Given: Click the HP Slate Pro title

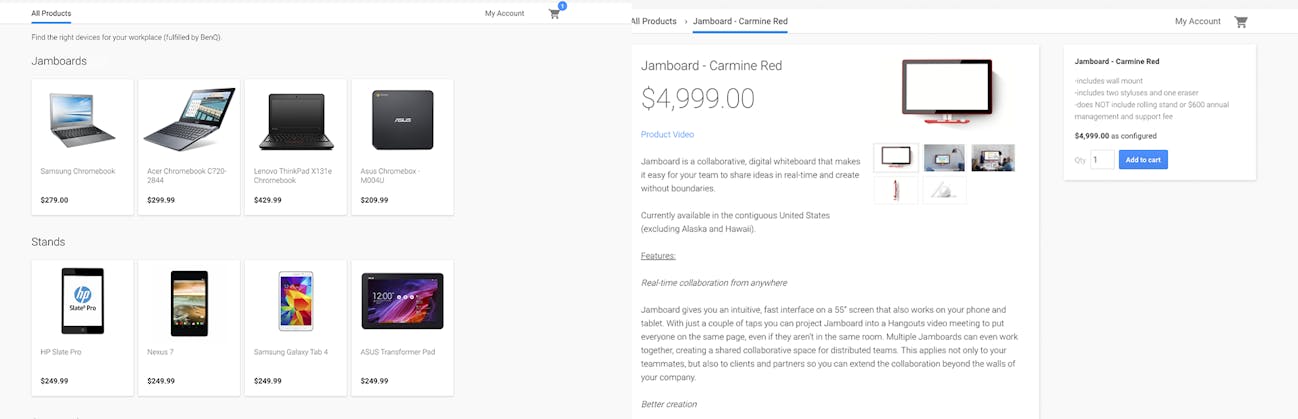Looking at the screenshot, I should (61, 352).
